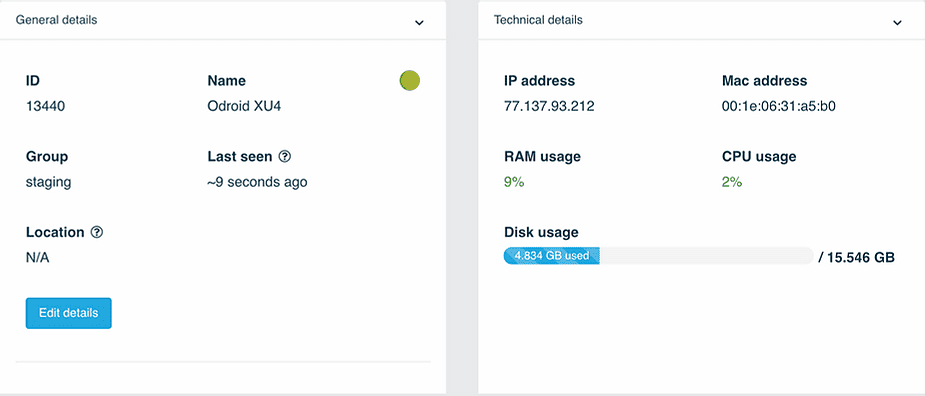Click the IP address label
The width and height of the screenshot is (925, 396).
pyautogui.click(x=539, y=81)
